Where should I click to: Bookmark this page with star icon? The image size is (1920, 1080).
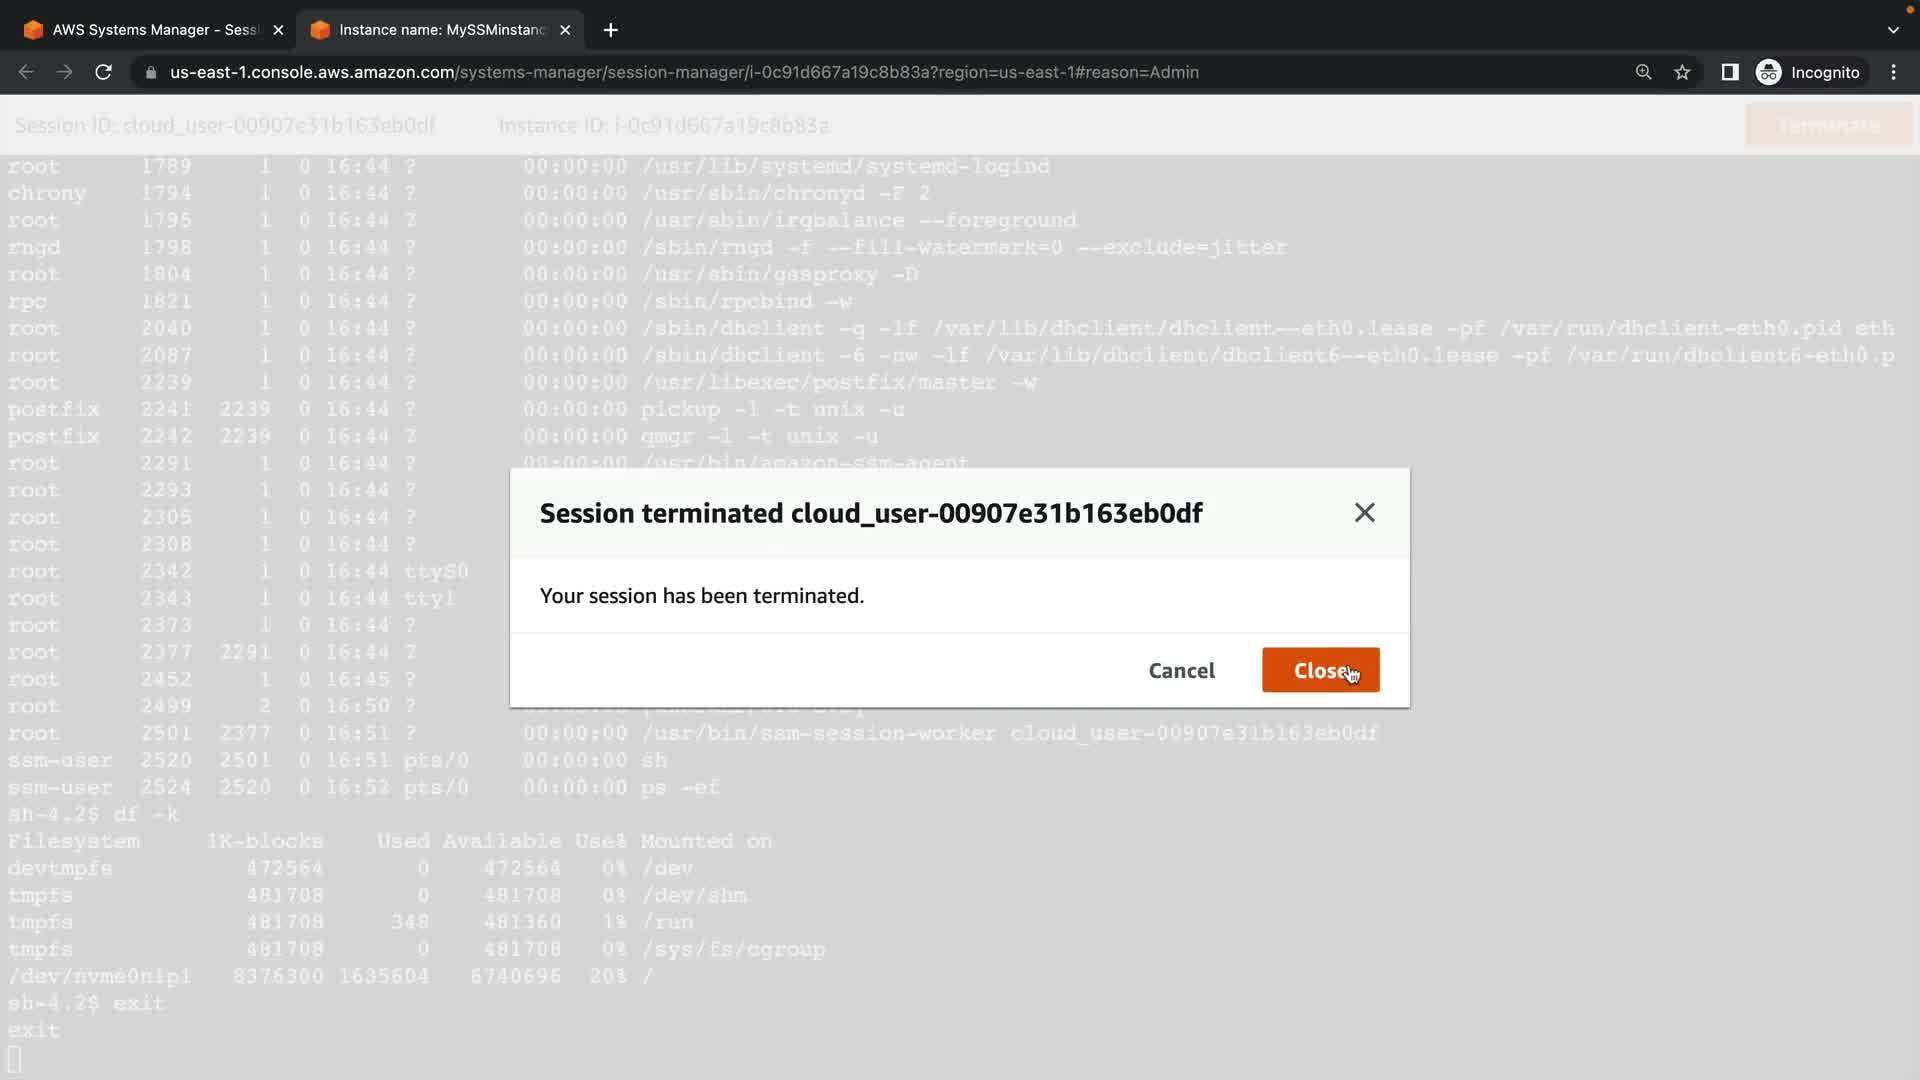point(1682,72)
